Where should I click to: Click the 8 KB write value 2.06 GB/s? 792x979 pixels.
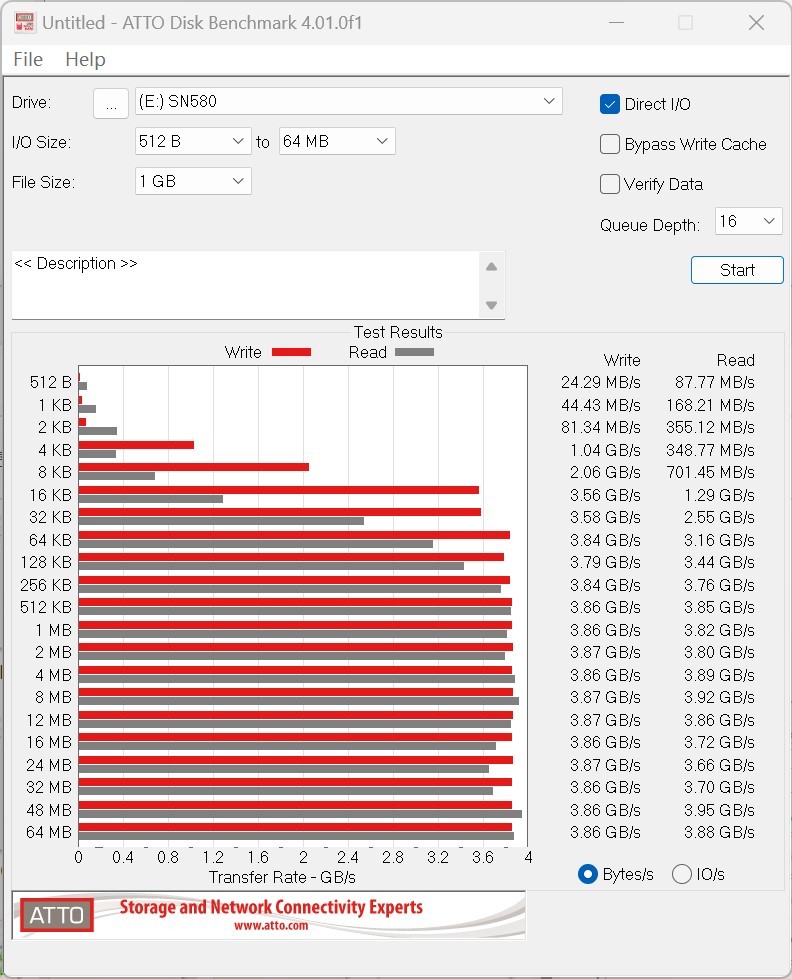(605, 472)
